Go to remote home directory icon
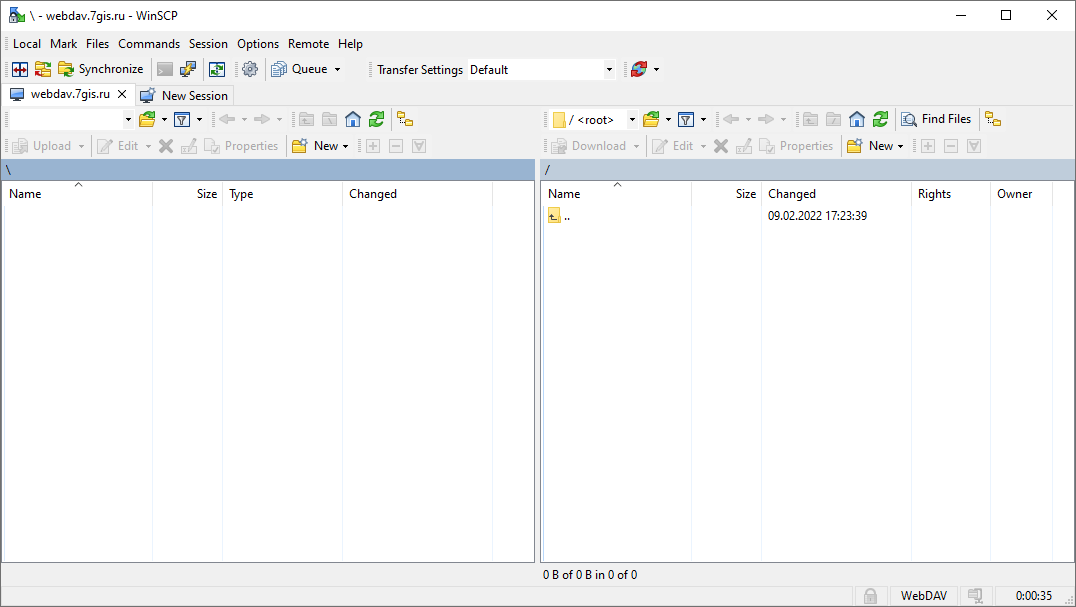 pos(857,119)
